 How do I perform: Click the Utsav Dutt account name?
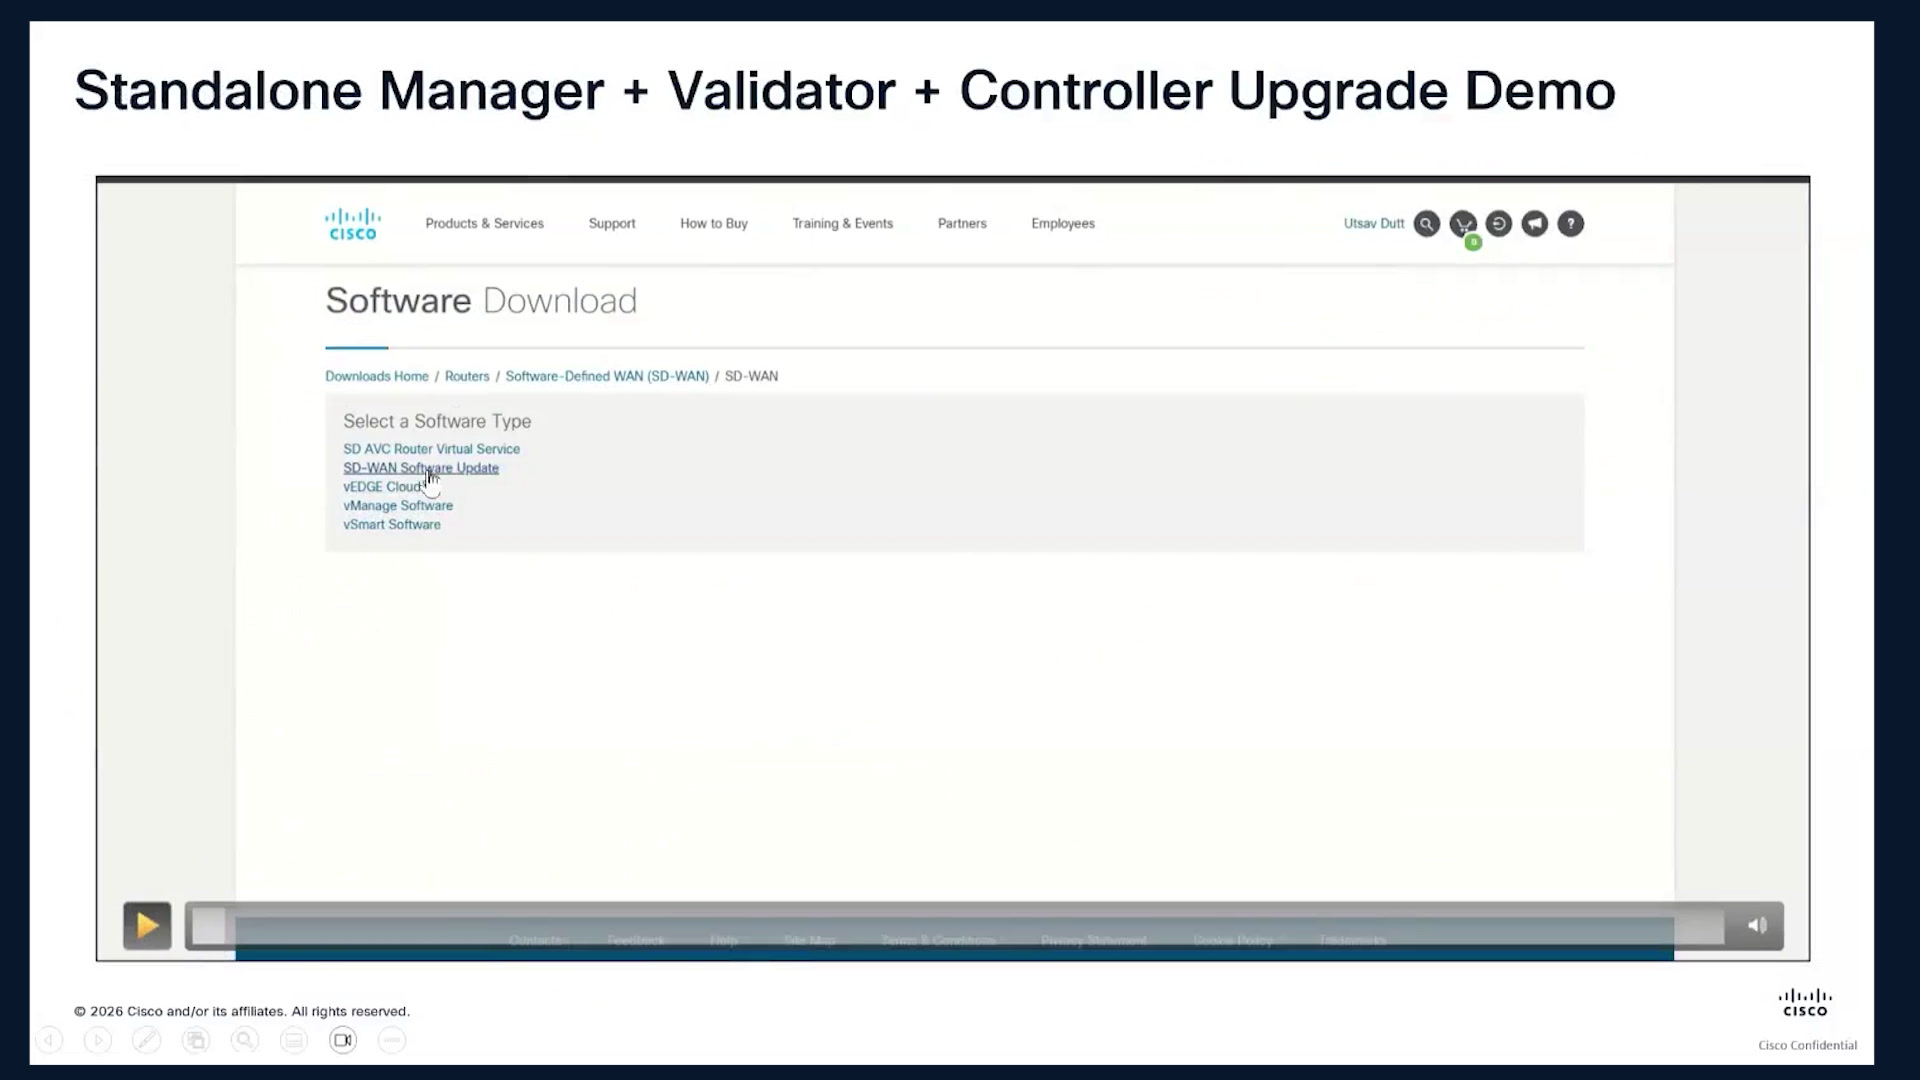(x=1374, y=224)
